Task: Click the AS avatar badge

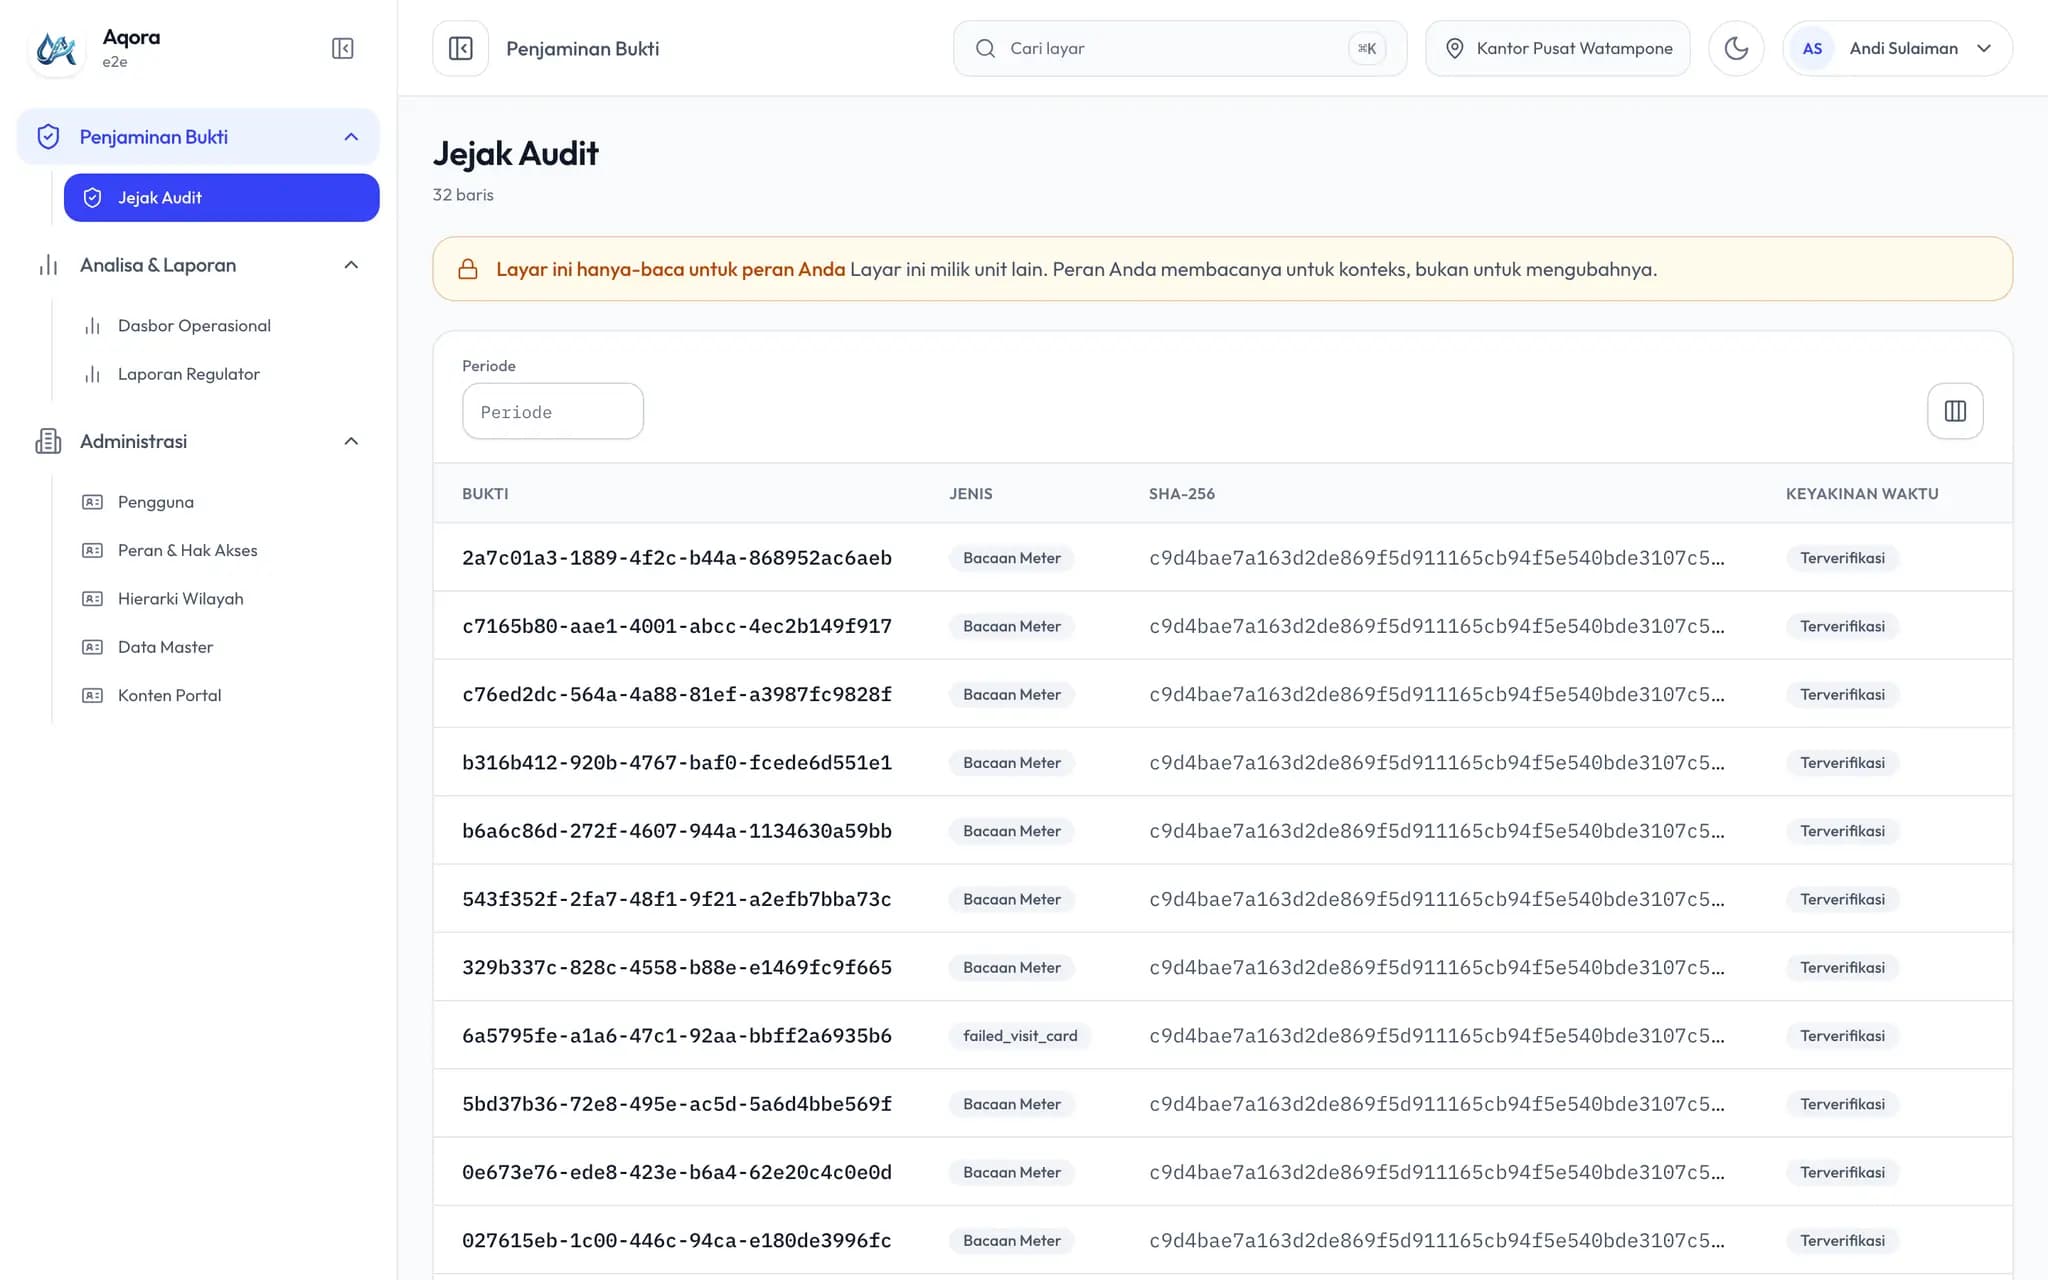Action: point(1812,48)
